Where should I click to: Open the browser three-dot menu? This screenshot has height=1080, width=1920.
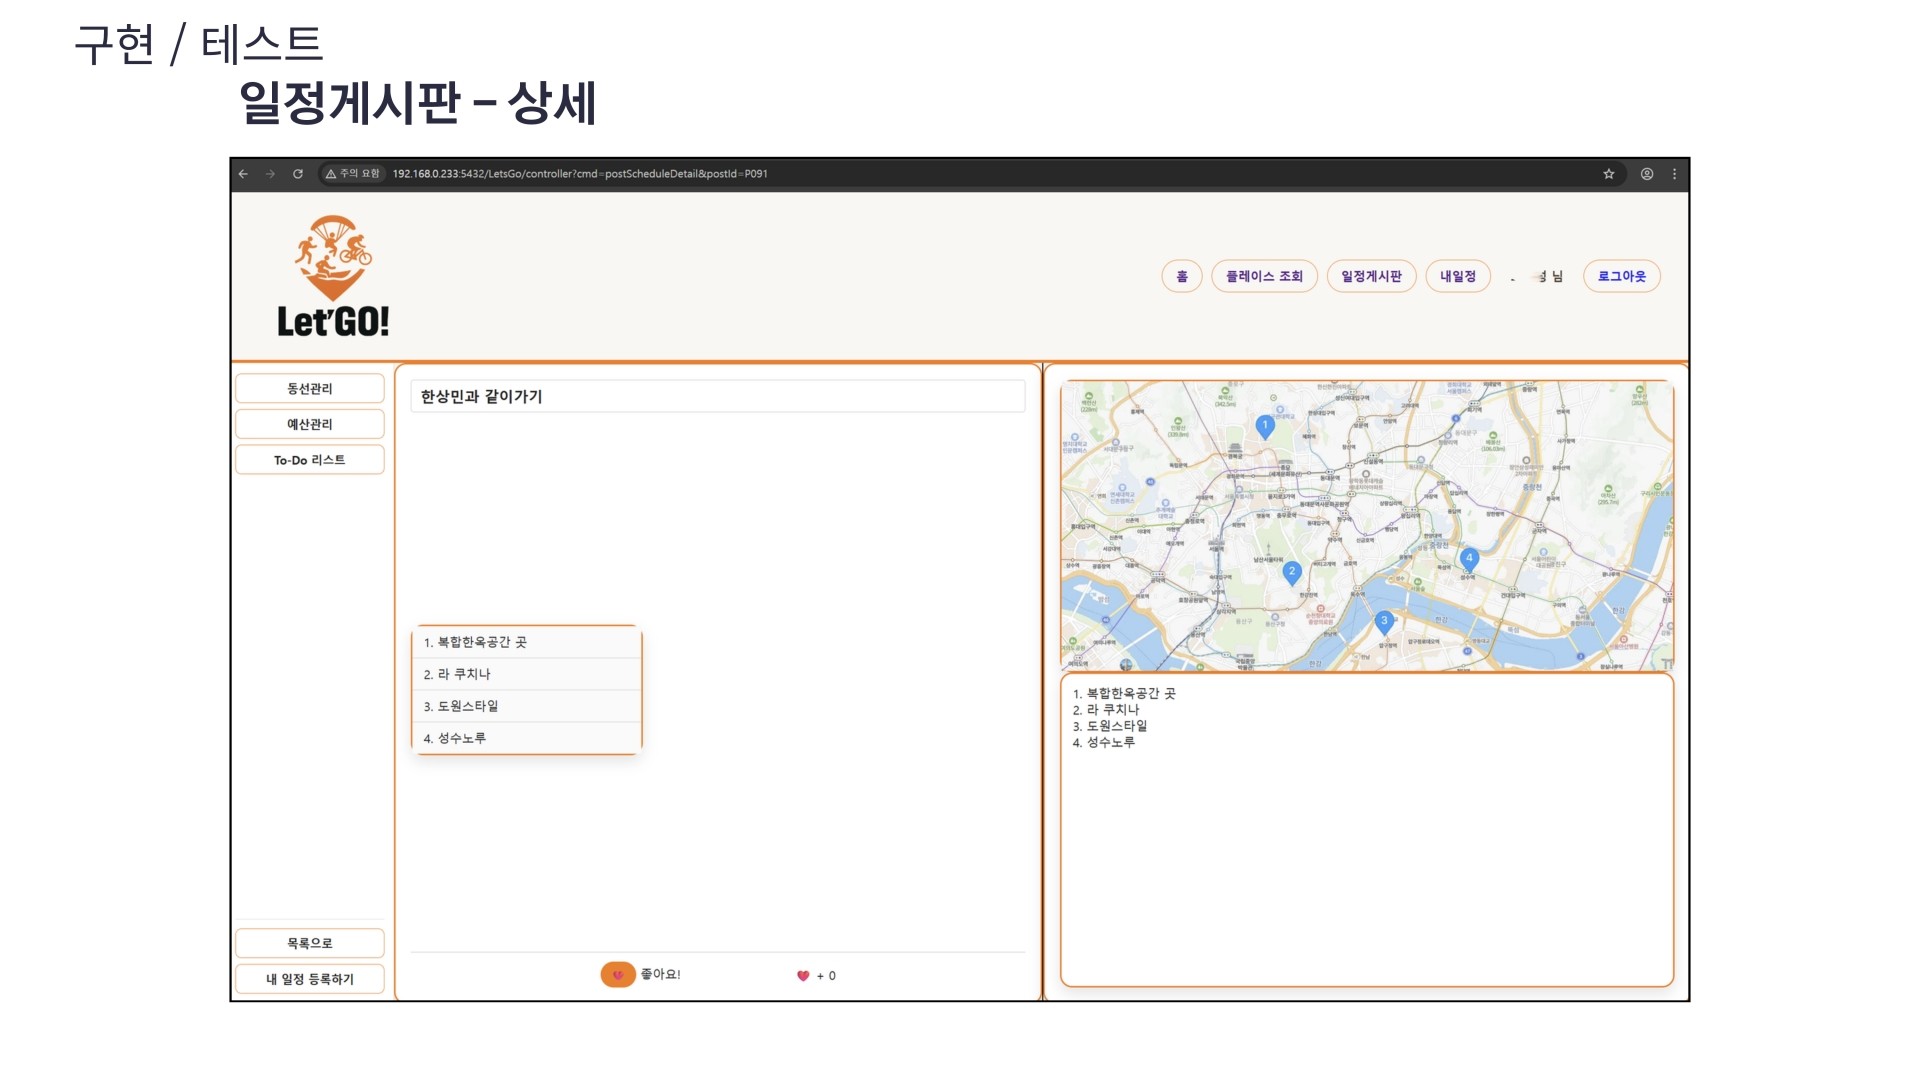coord(1675,174)
